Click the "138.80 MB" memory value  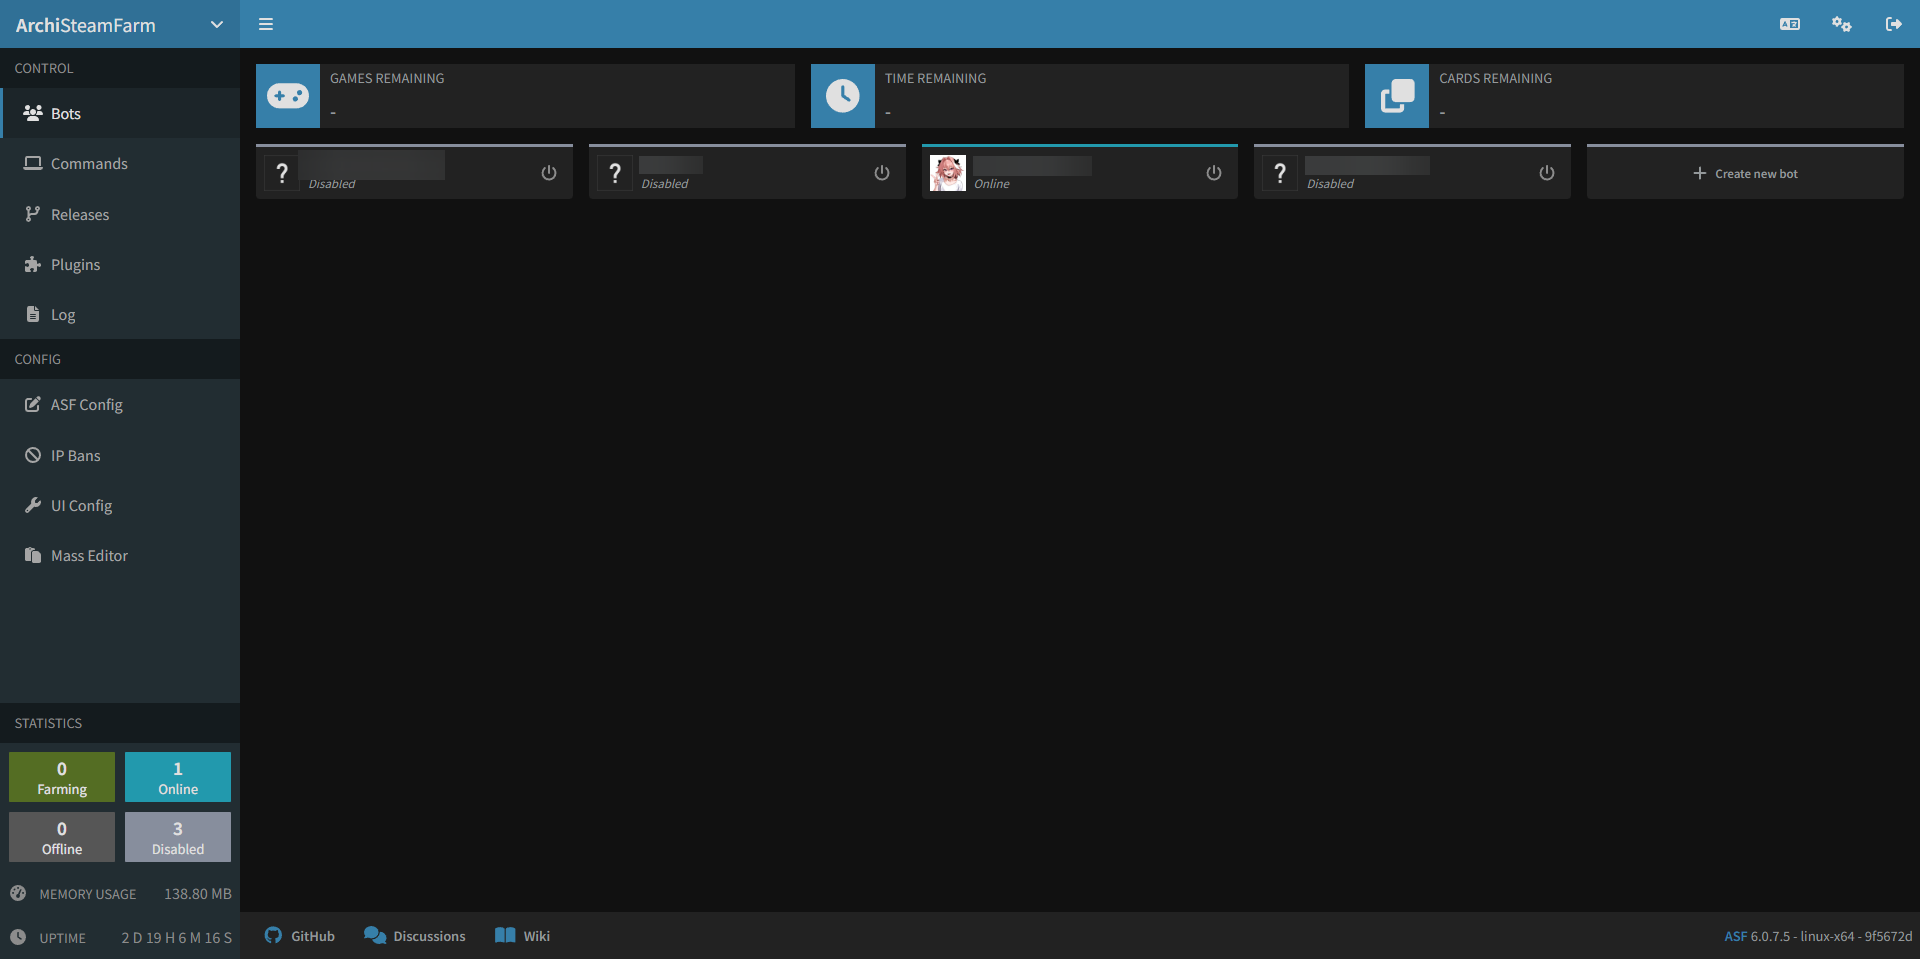tap(198, 894)
